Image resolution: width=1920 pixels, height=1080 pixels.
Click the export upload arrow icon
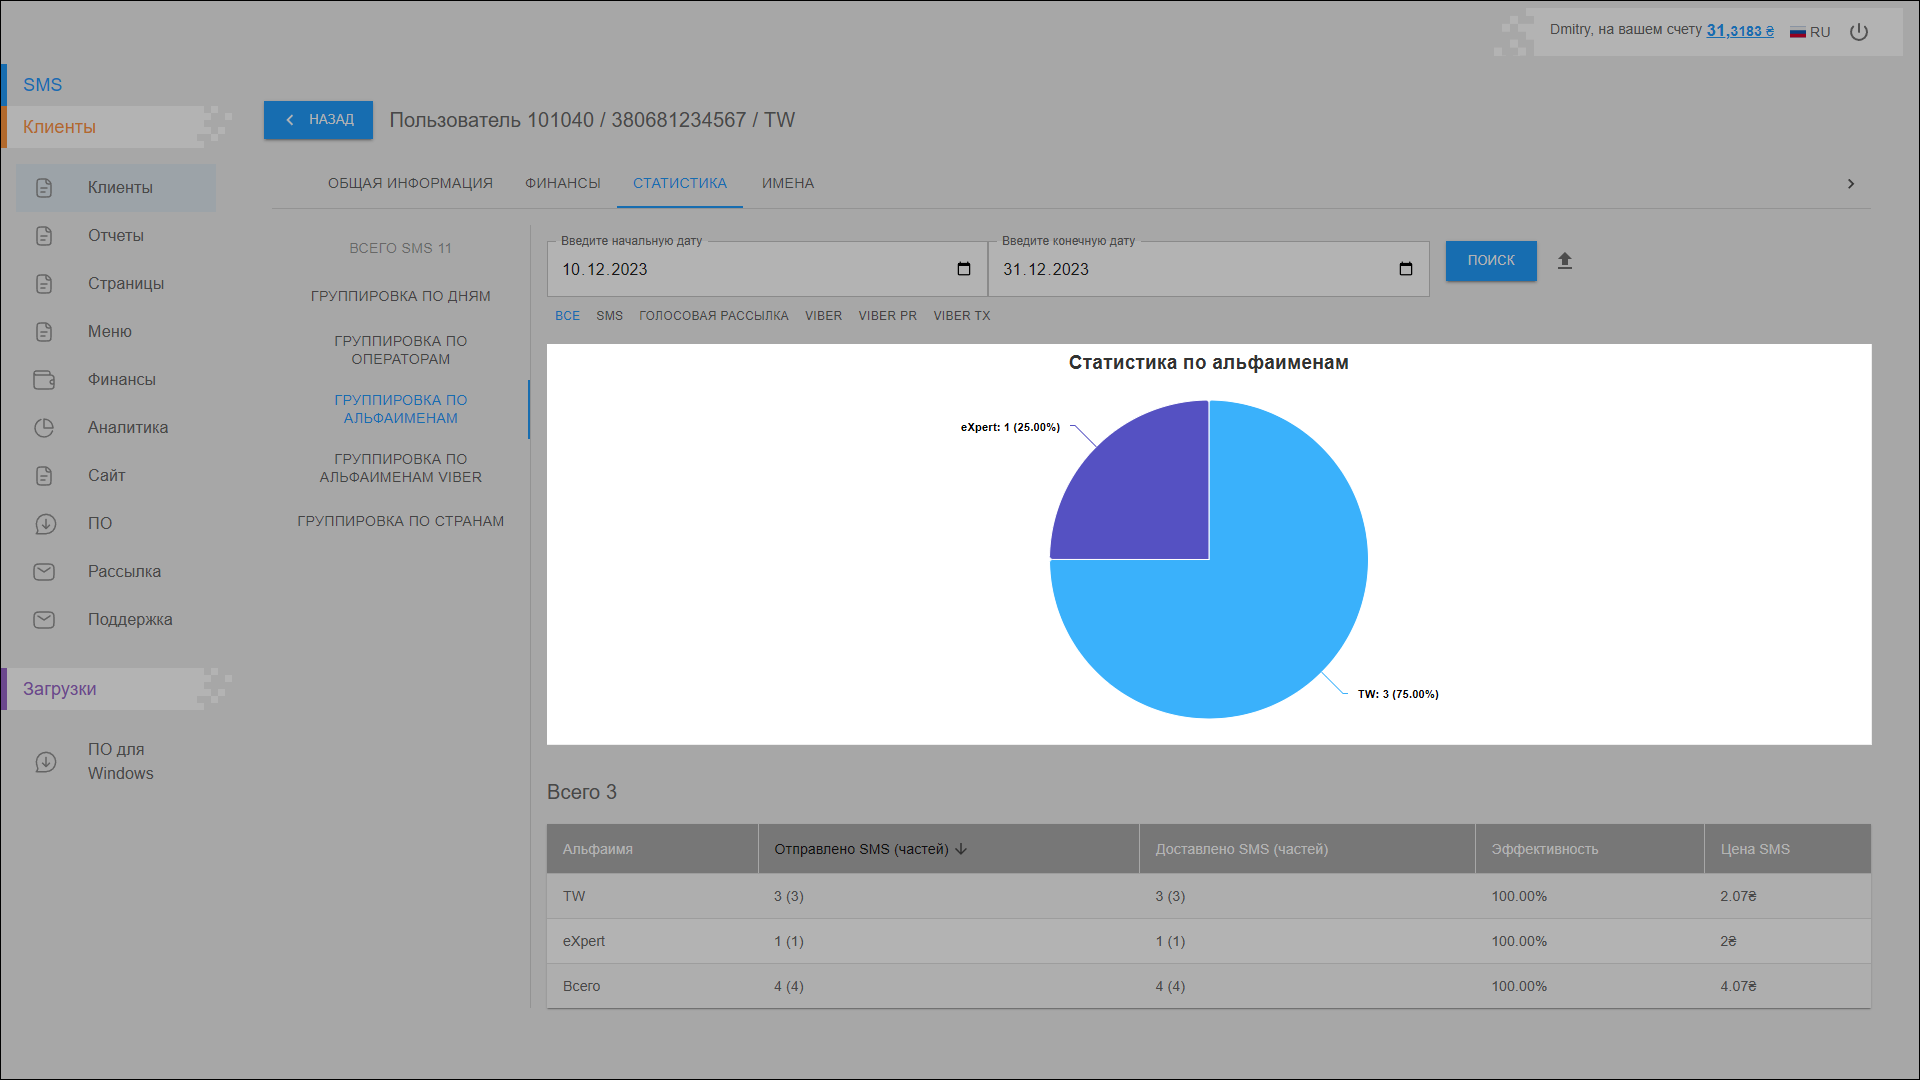(1565, 261)
